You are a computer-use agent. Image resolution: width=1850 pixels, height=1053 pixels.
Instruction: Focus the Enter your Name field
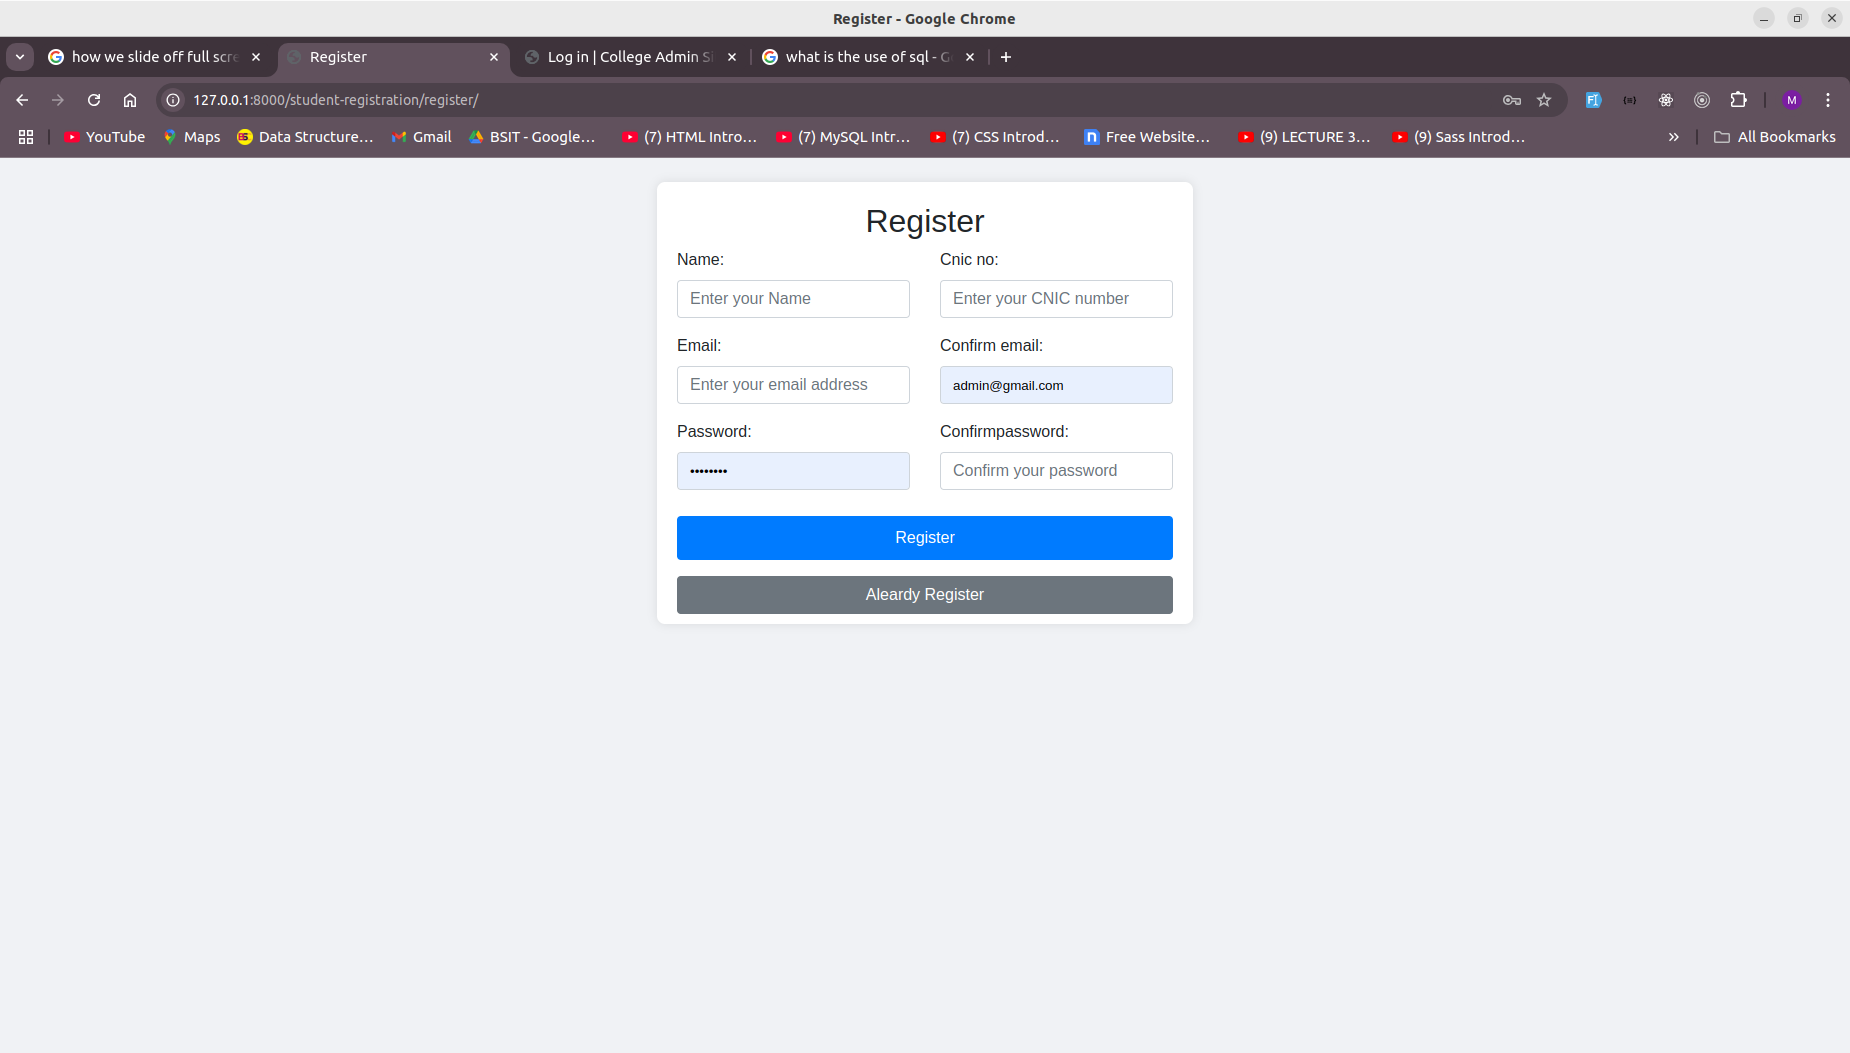793,299
